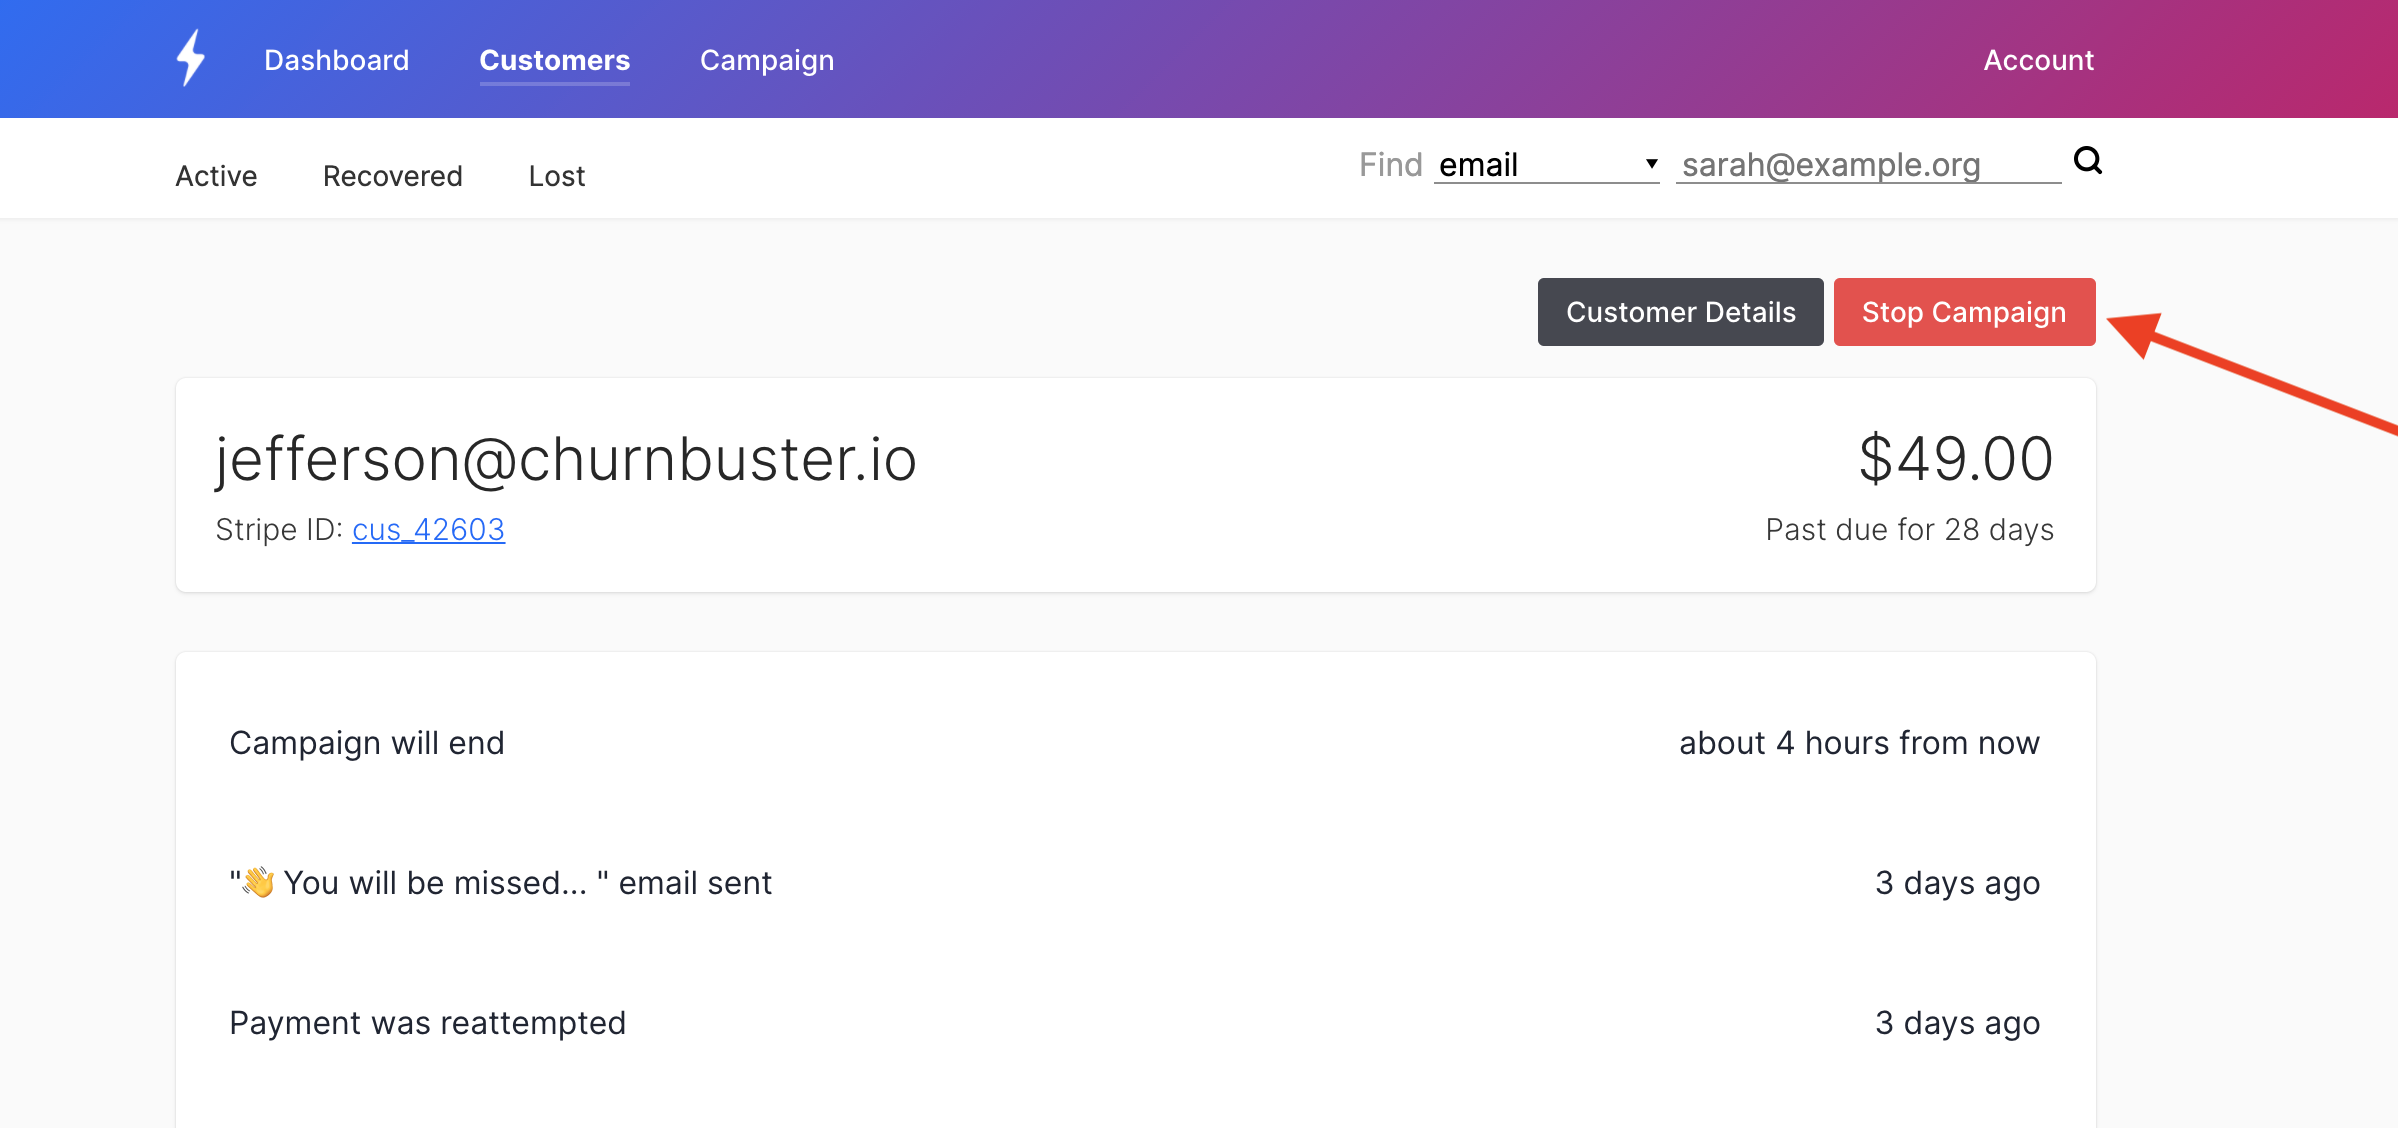Focus the sarah@example.org search field
The width and height of the screenshot is (2398, 1128).
[x=1868, y=165]
